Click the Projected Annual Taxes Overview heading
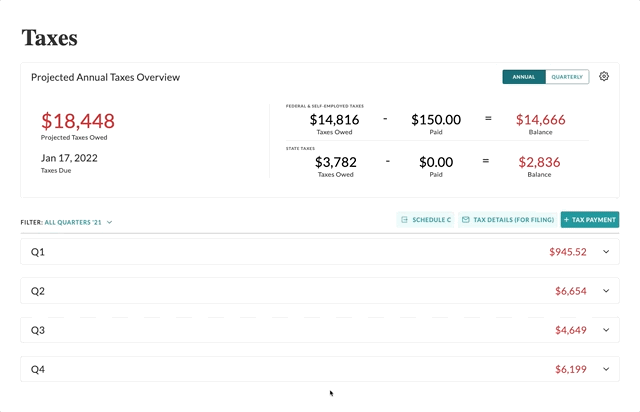The width and height of the screenshot is (640, 412). pyautogui.click(x=105, y=77)
